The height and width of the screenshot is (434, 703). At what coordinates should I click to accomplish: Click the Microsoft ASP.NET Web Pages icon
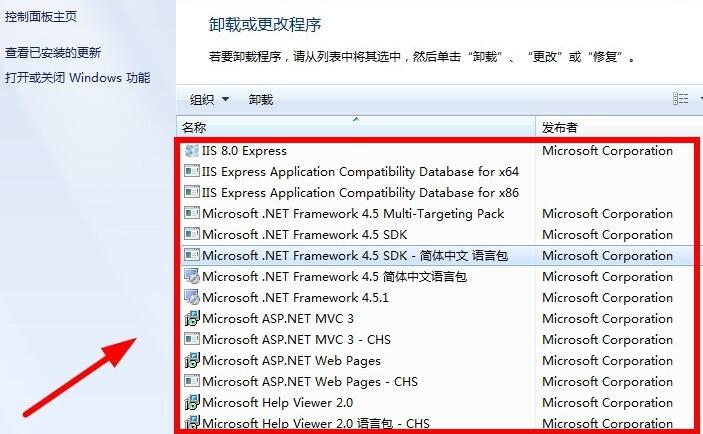pyautogui.click(x=192, y=361)
